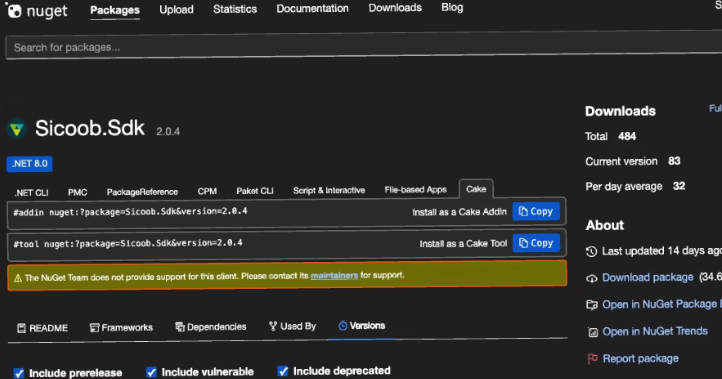
Task: Click the Versions clock icon
Action: pyautogui.click(x=343, y=326)
